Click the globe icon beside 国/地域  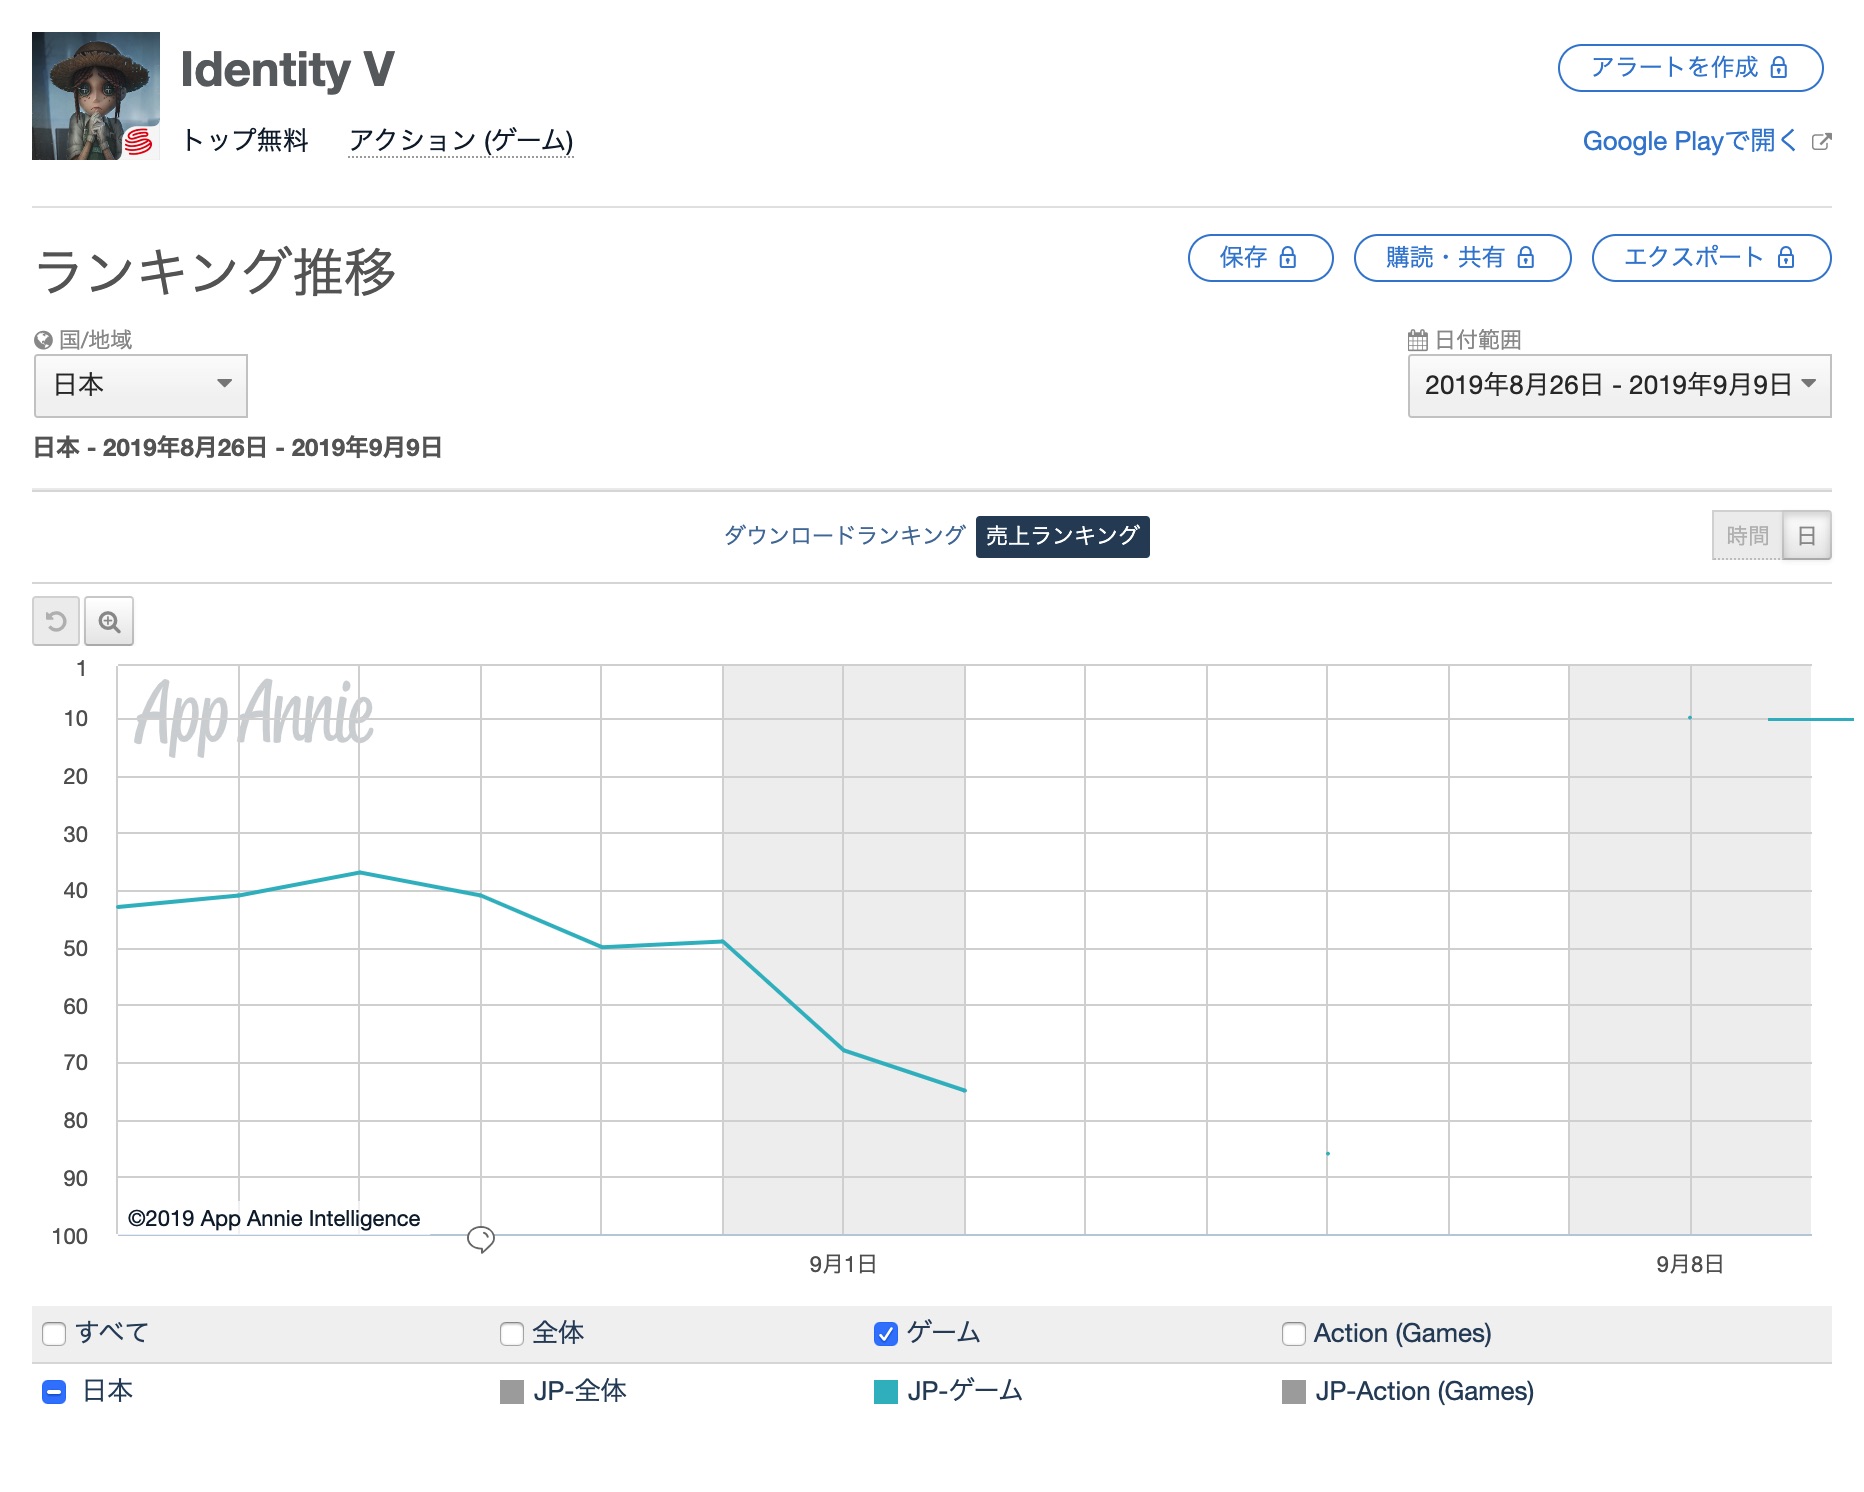coord(43,340)
